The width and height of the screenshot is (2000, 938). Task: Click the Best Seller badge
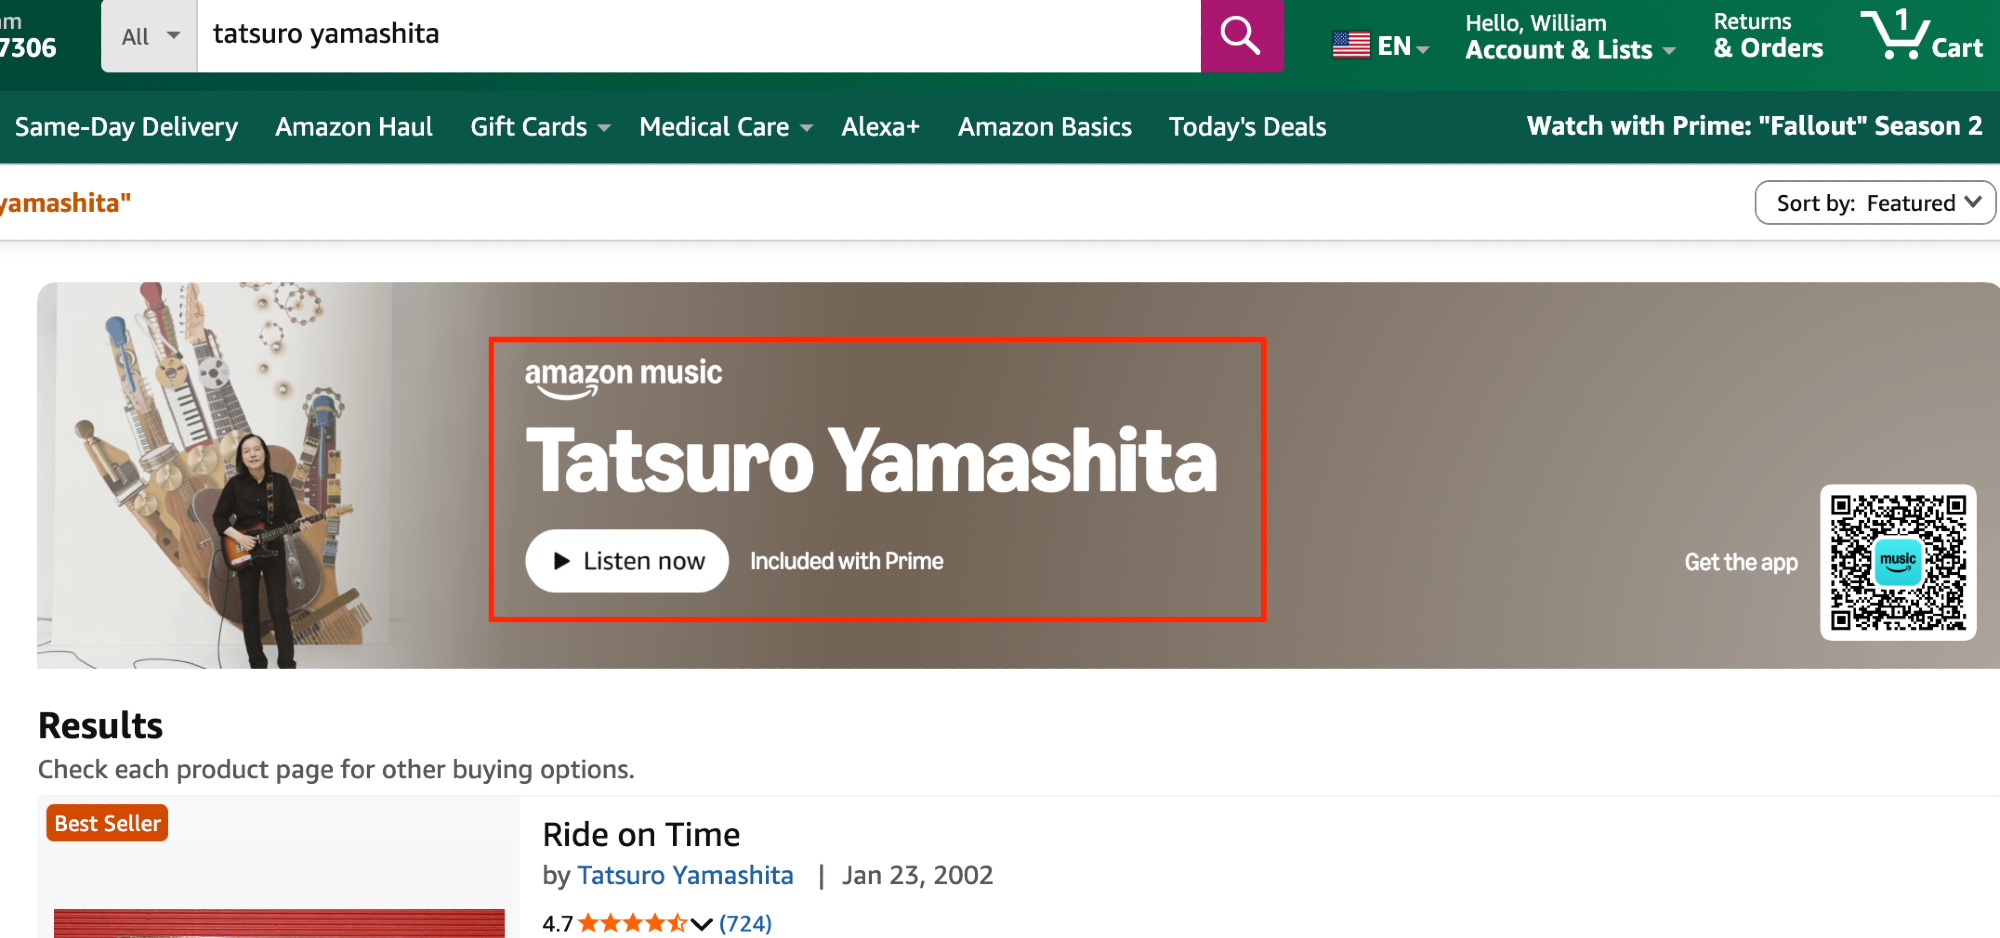tap(107, 823)
